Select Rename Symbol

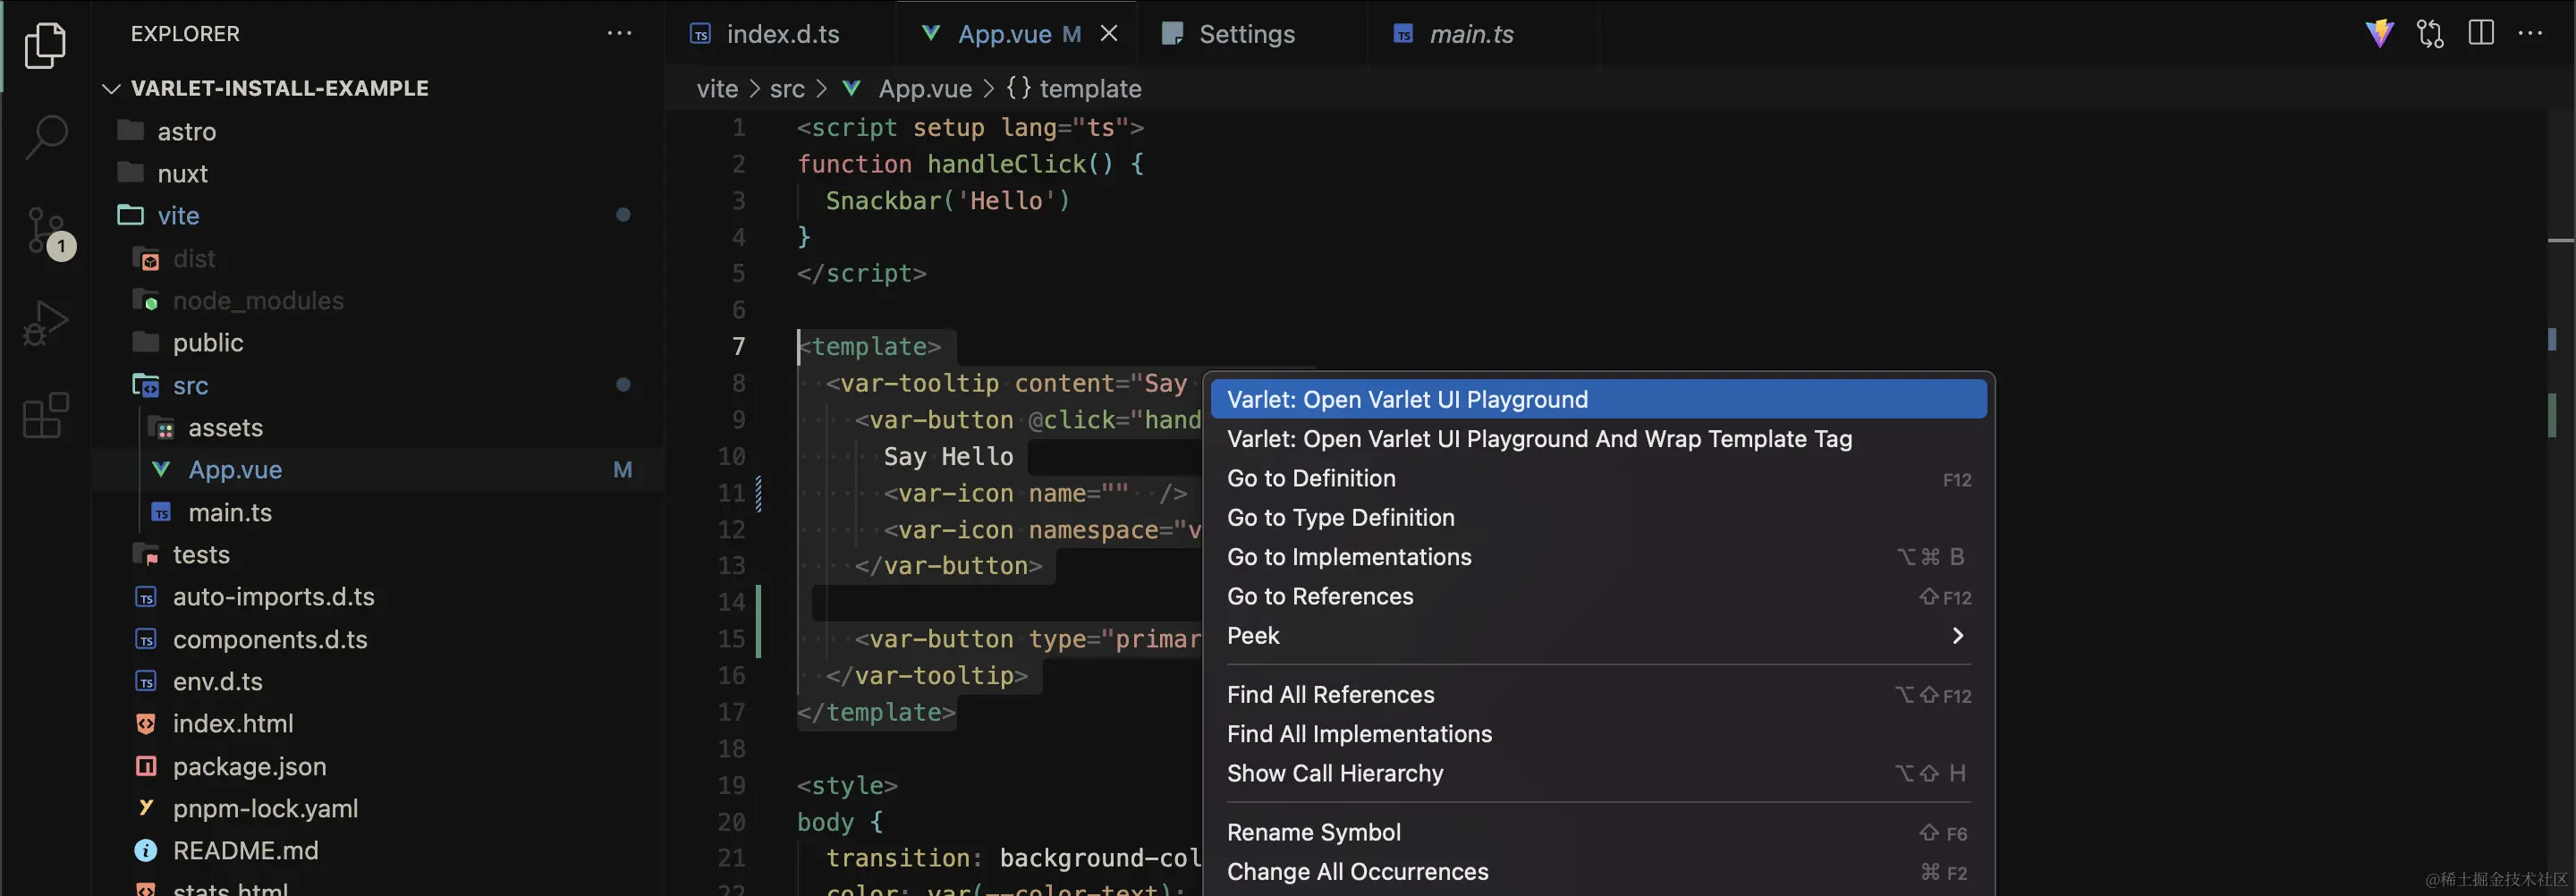[1598, 832]
